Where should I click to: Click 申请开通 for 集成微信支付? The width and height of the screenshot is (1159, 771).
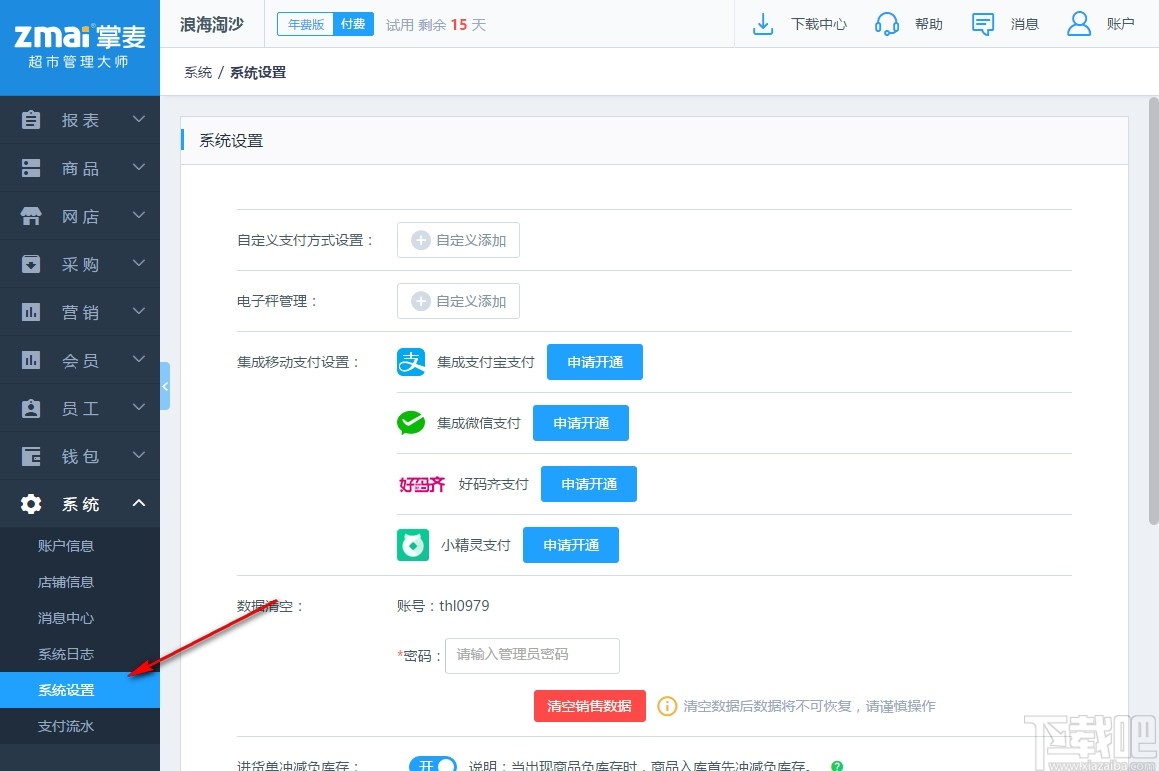580,422
